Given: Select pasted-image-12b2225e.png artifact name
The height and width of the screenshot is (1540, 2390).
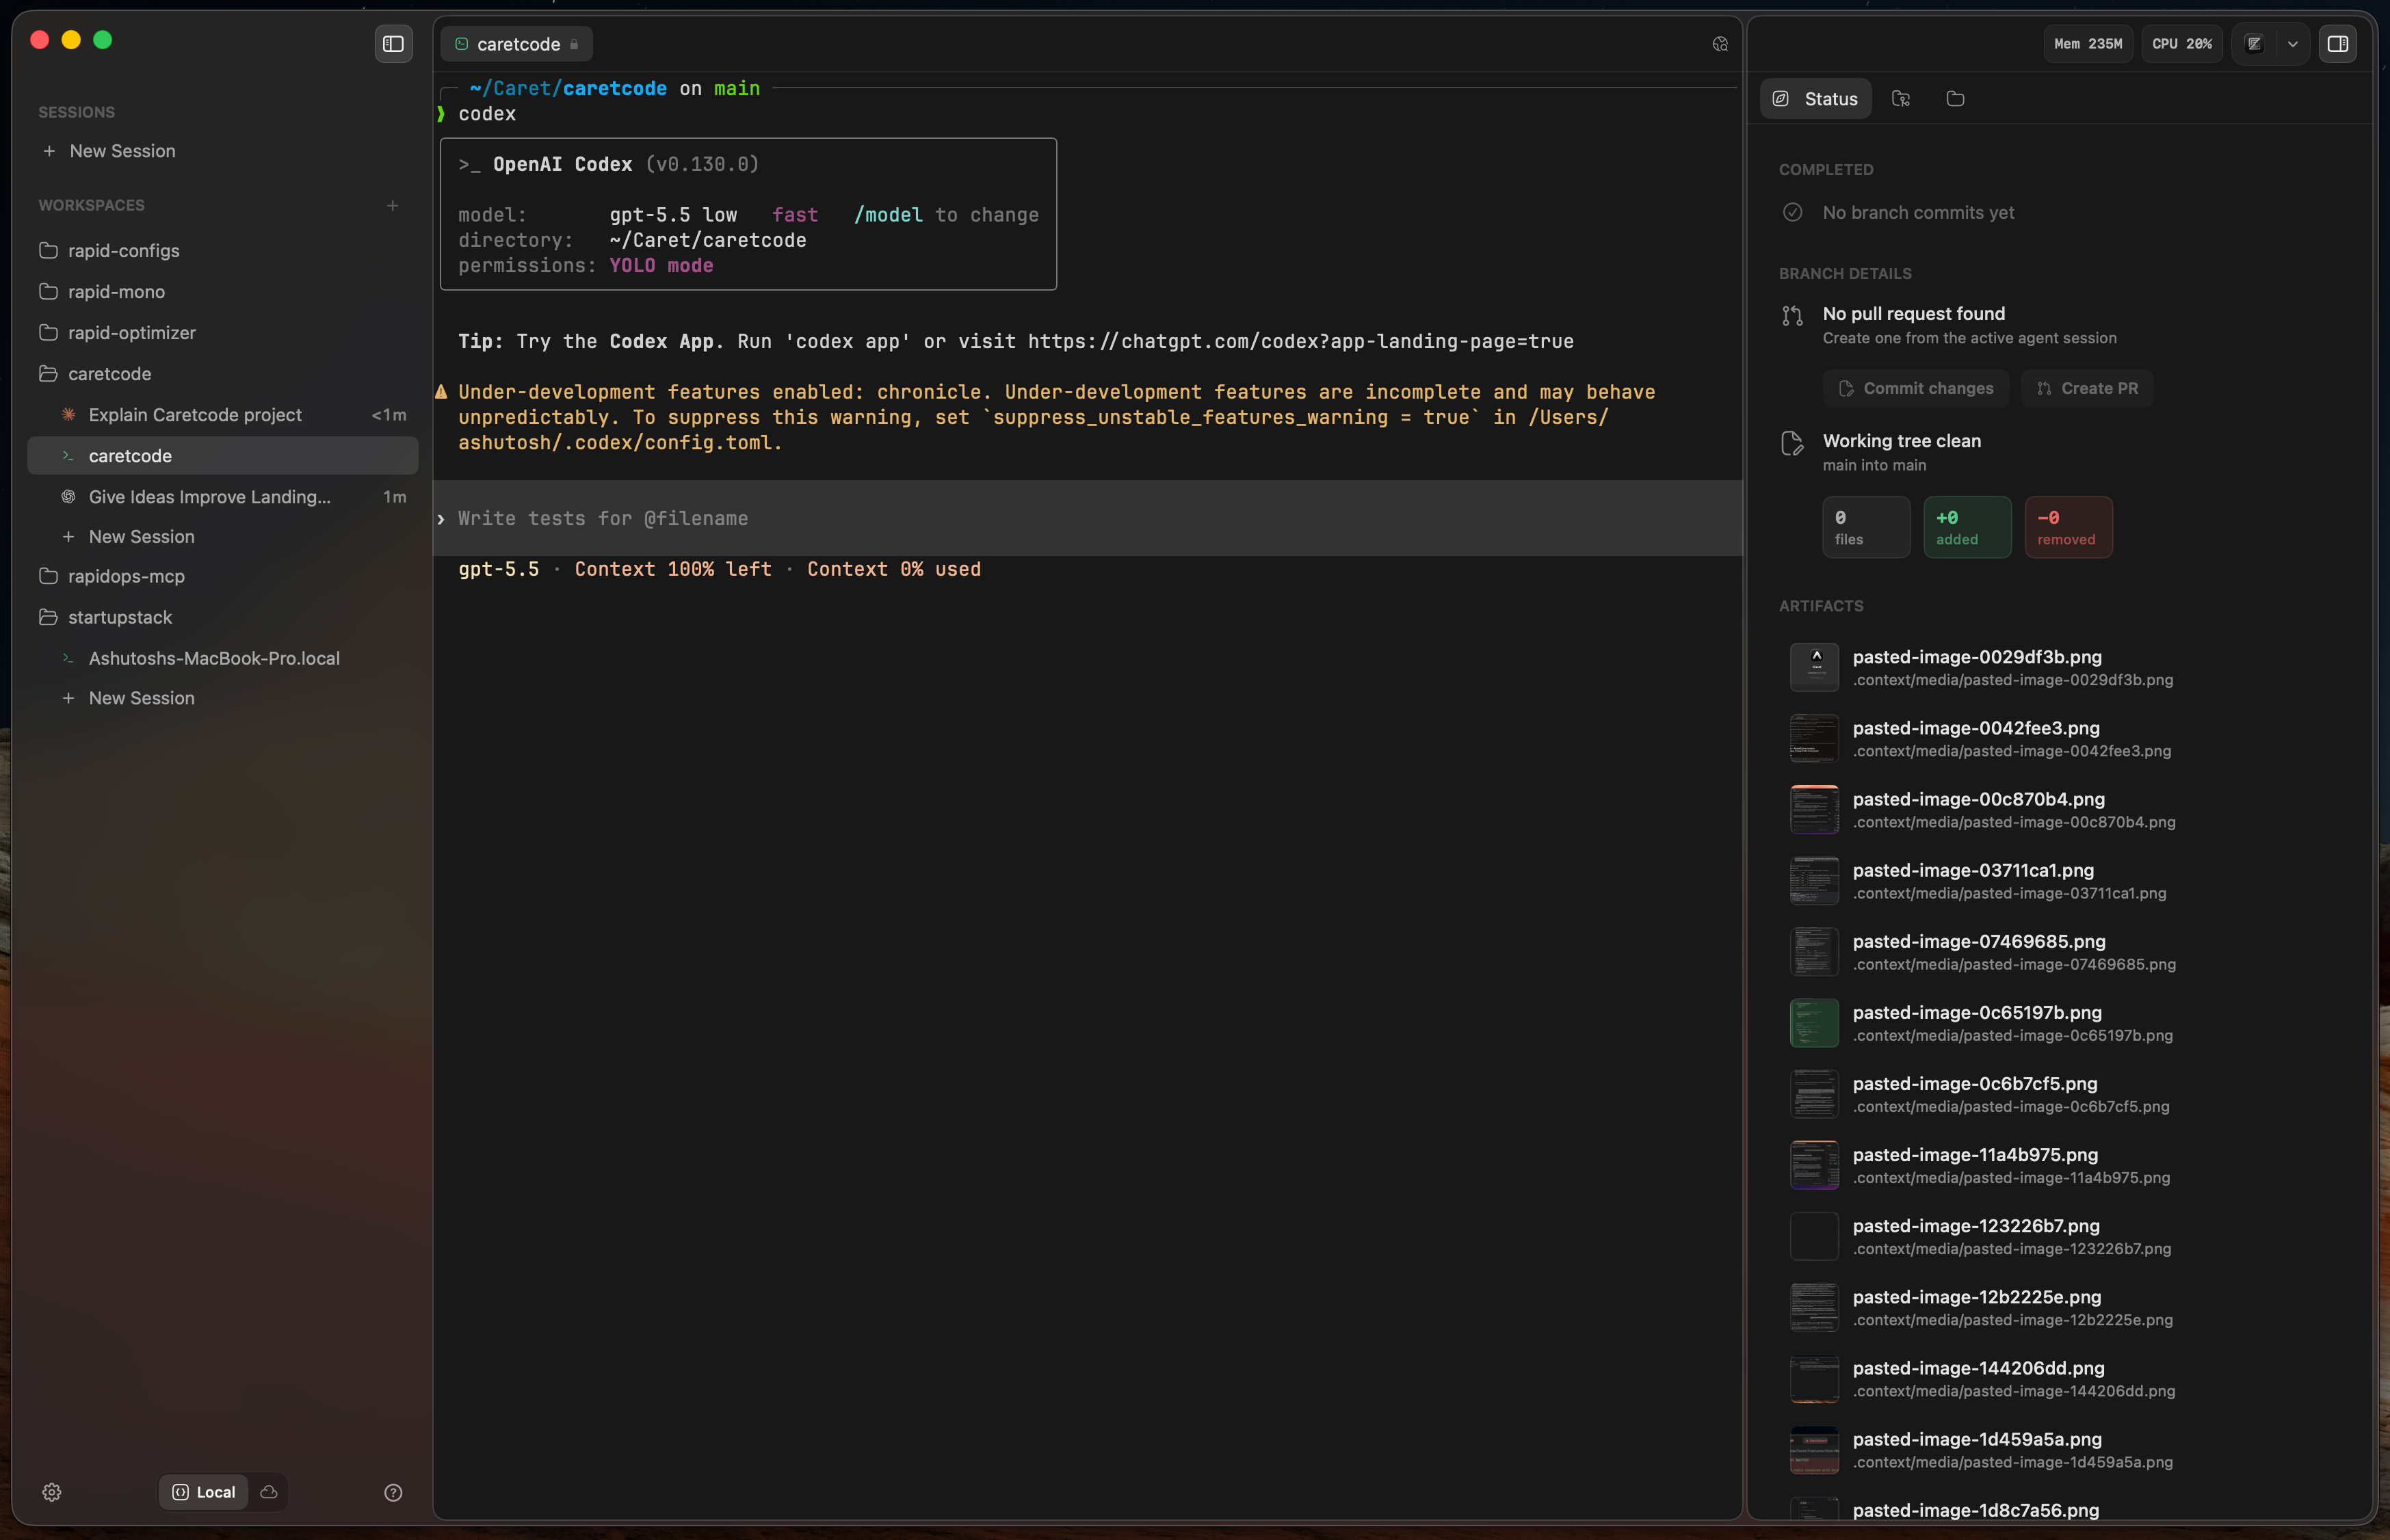Looking at the screenshot, I should pos(1976,1297).
